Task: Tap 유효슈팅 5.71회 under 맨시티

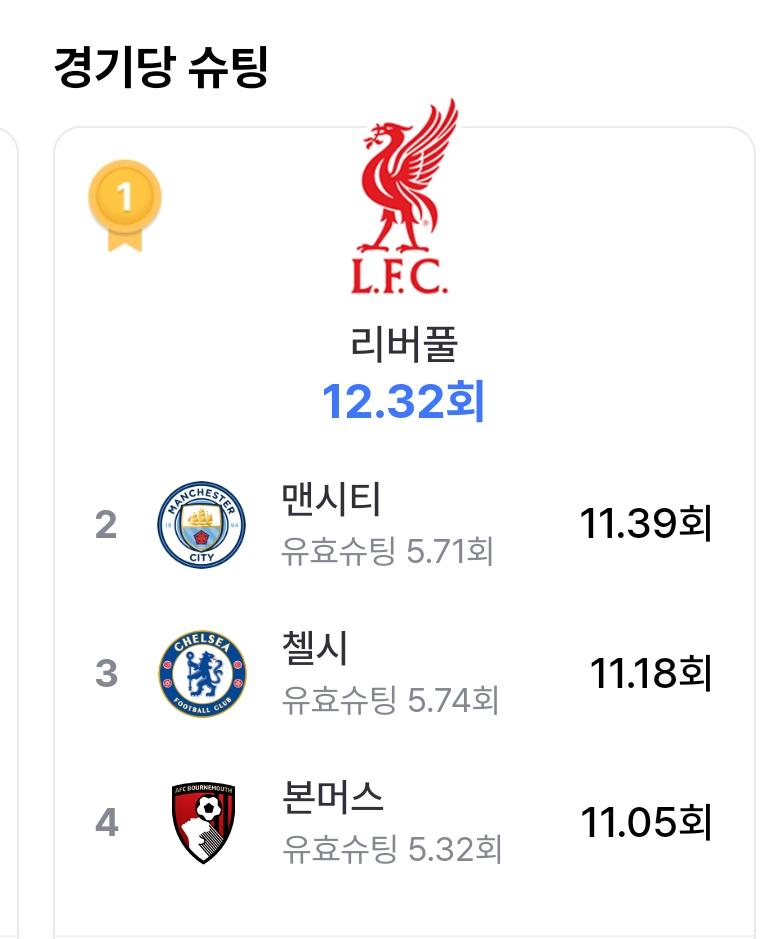Action: click(387, 551)
